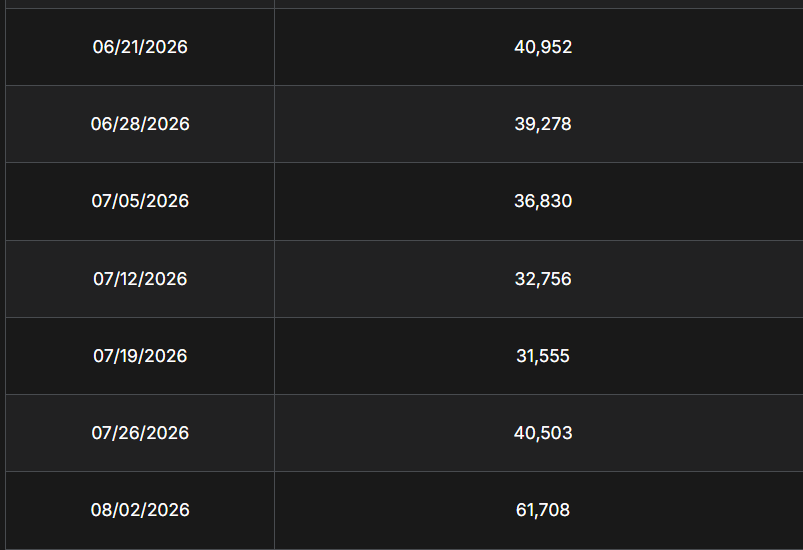This screenshot has width=803, height=550.
Task: Click empty space right of 36,830
Action: click(x=687, y=201)
